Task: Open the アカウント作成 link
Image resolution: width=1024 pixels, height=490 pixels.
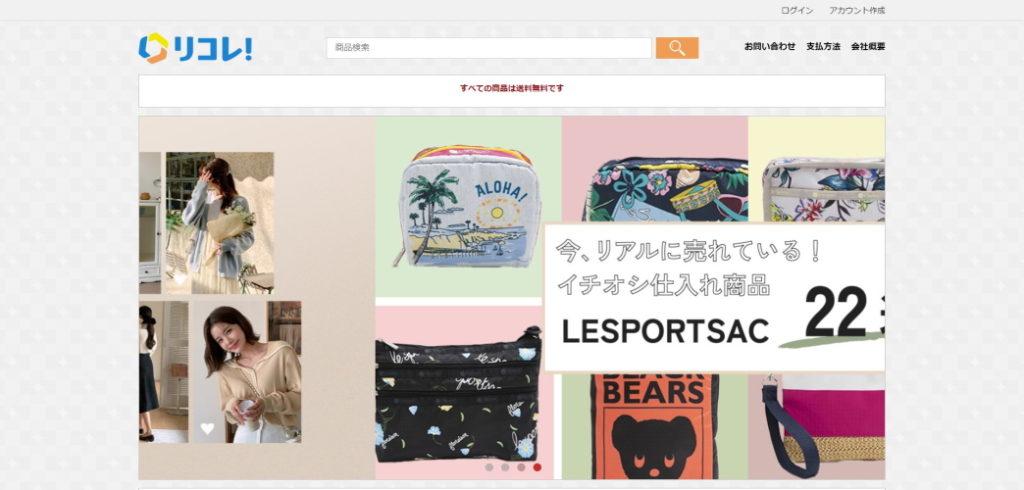Action: click(x=857, y=10)
